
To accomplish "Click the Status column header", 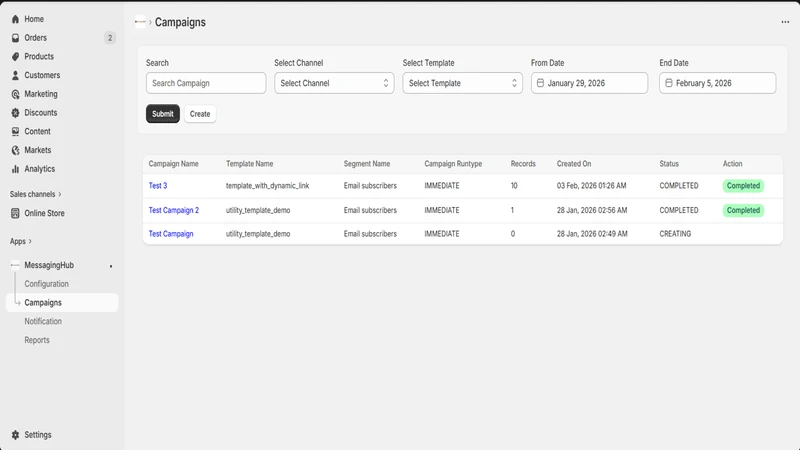I will pos(669,164).
